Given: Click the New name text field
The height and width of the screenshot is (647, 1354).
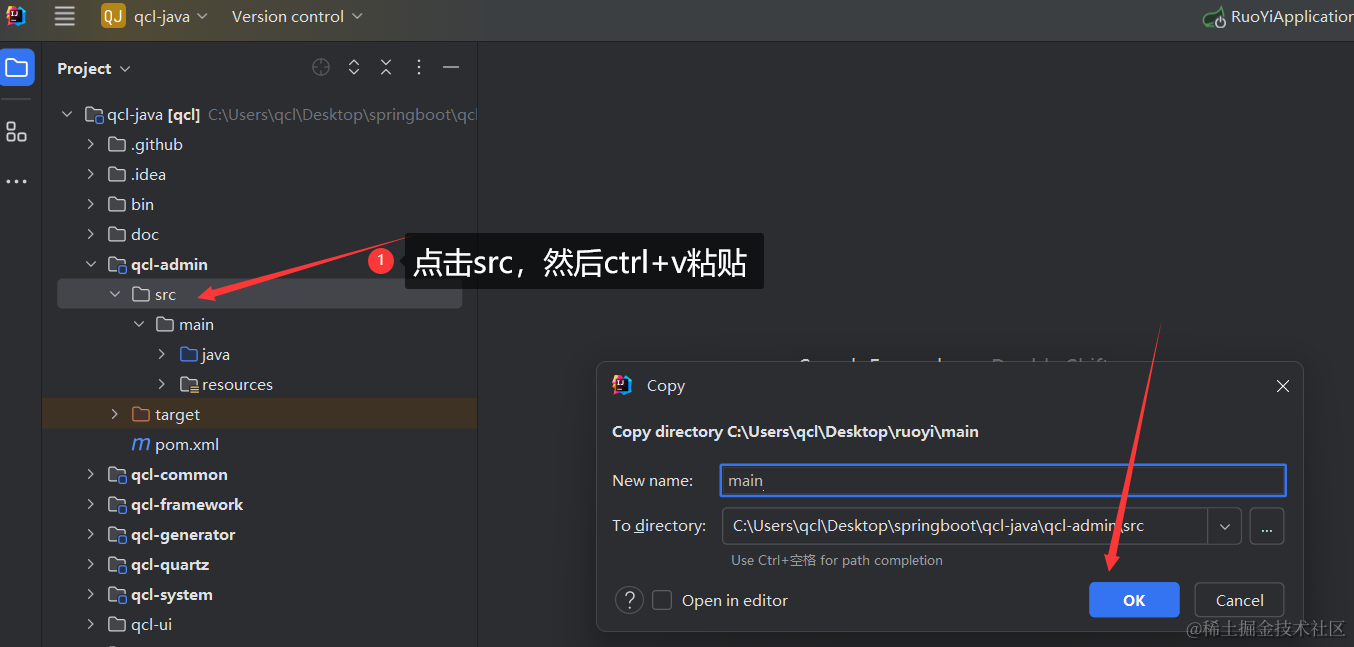Looking at the screenshot, I should [1002, 480].
